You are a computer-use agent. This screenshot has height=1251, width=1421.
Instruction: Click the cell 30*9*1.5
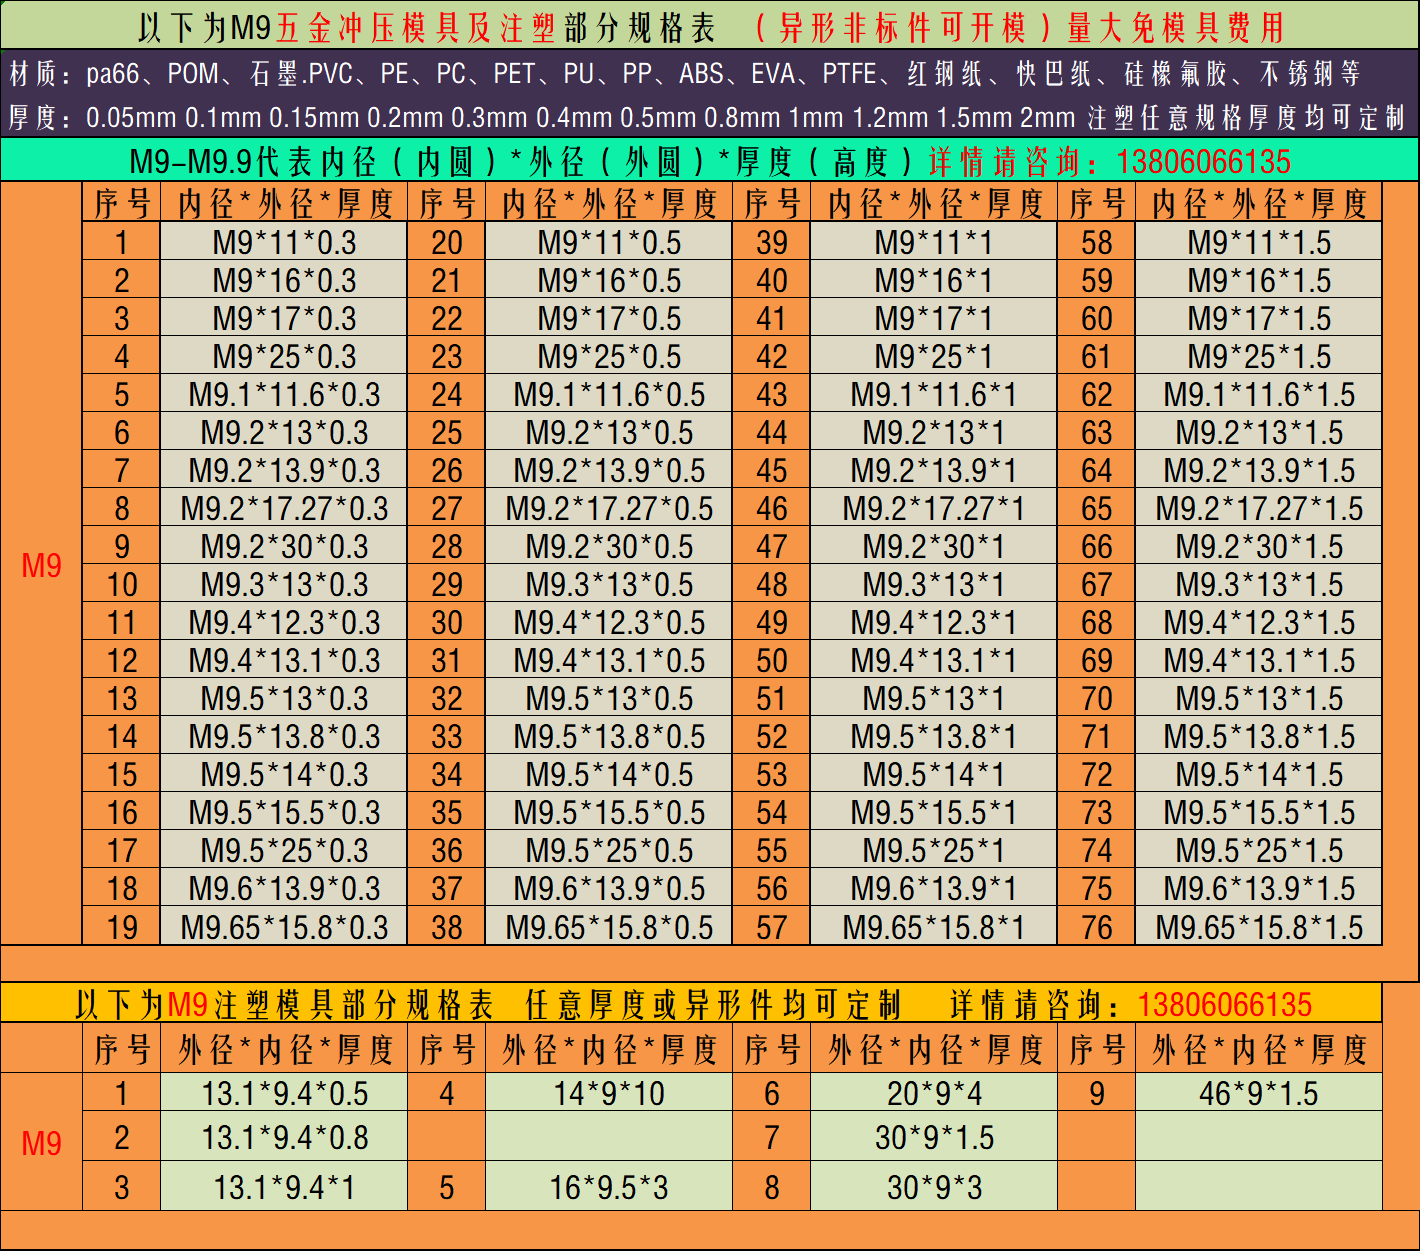click(x=933, y=1137)
